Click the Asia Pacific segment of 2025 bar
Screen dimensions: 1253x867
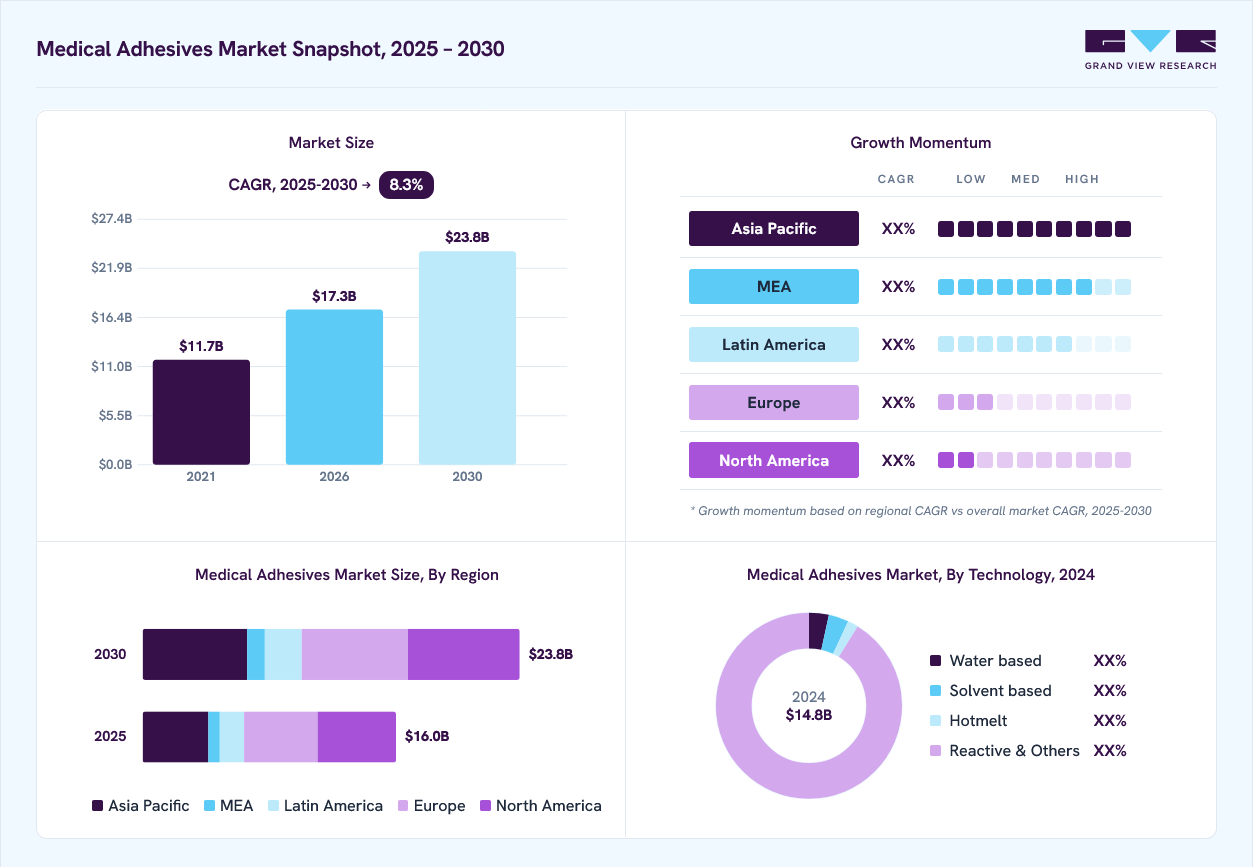pyautogui.click(x=175, y=737)
